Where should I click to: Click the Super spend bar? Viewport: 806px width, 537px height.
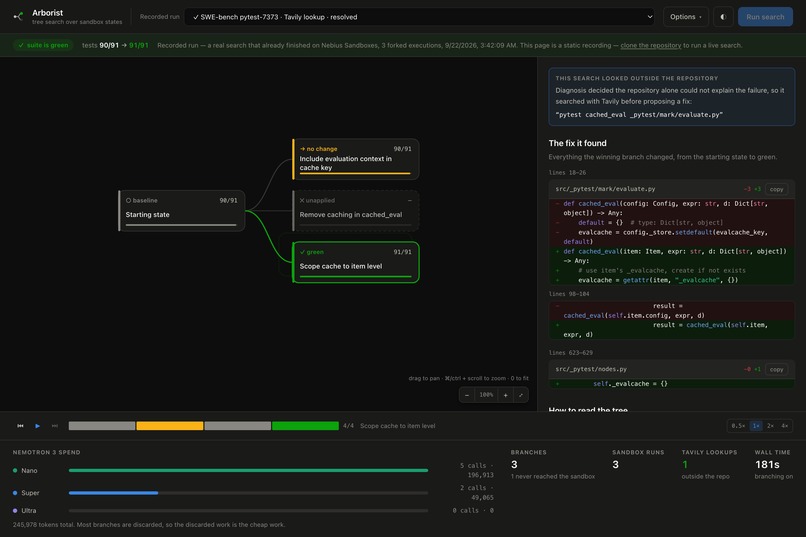click(x=248, y=493)
